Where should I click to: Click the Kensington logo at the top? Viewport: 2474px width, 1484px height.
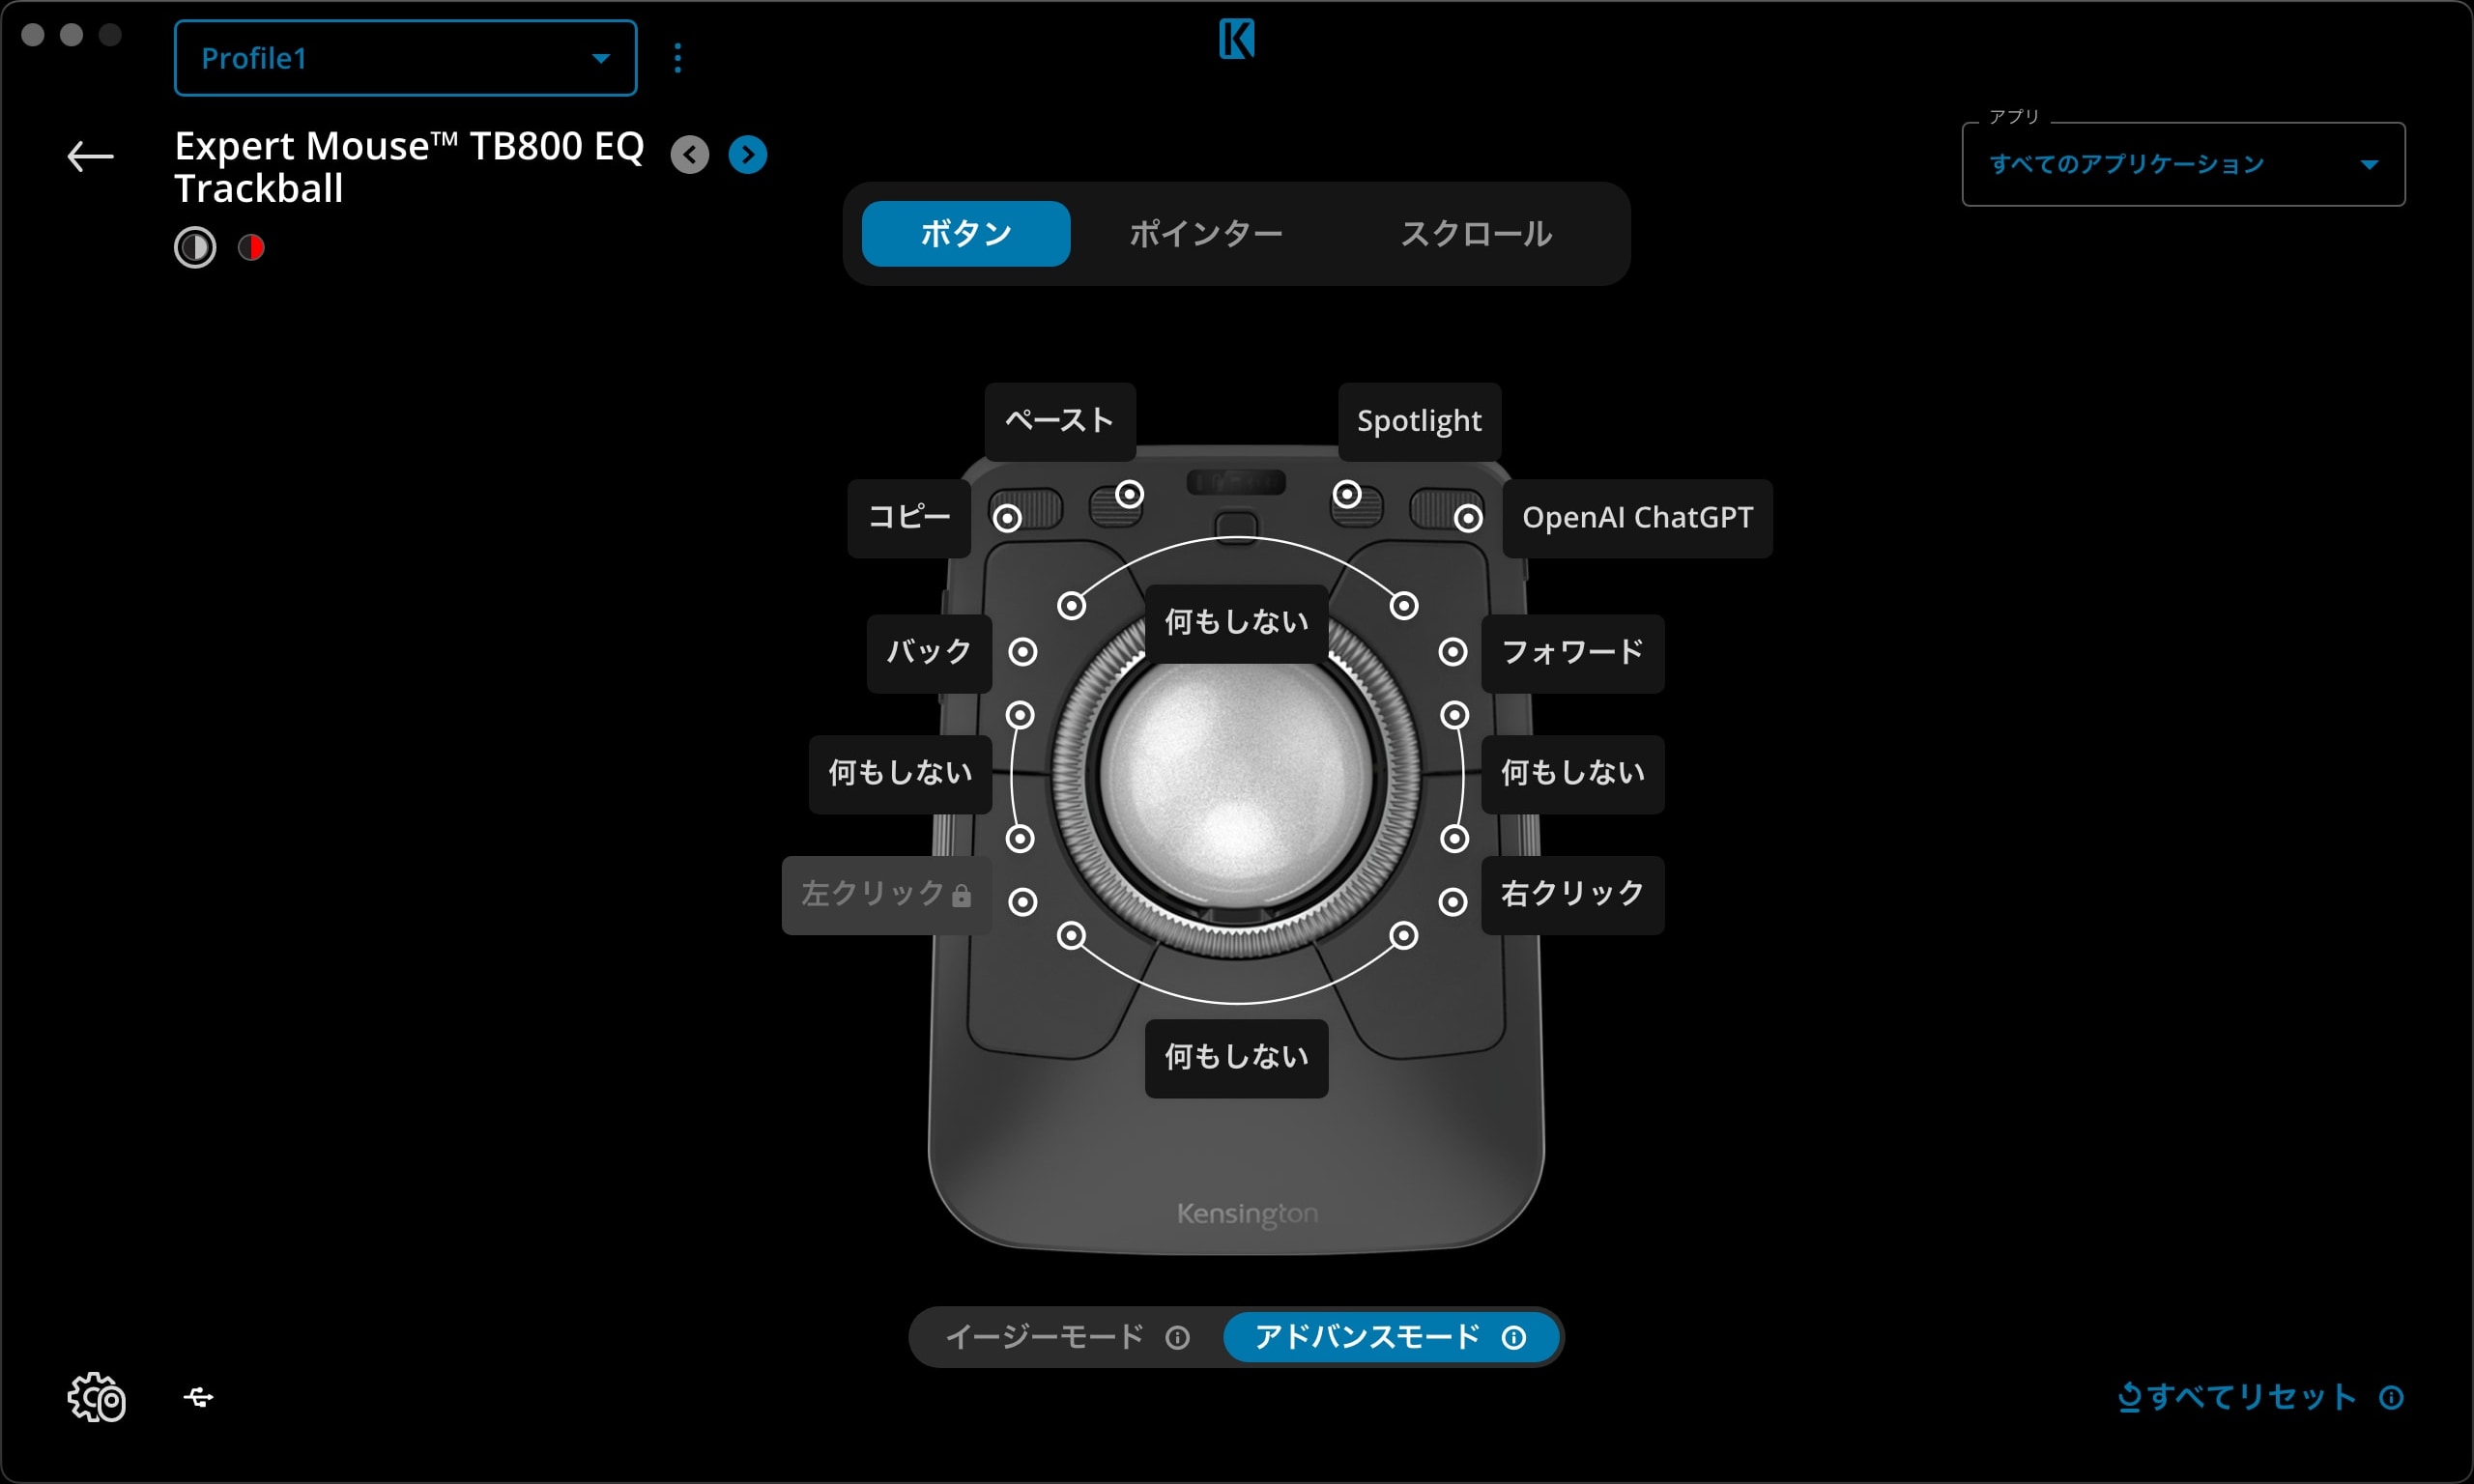pyautogui.click(x=1237, y=41)
